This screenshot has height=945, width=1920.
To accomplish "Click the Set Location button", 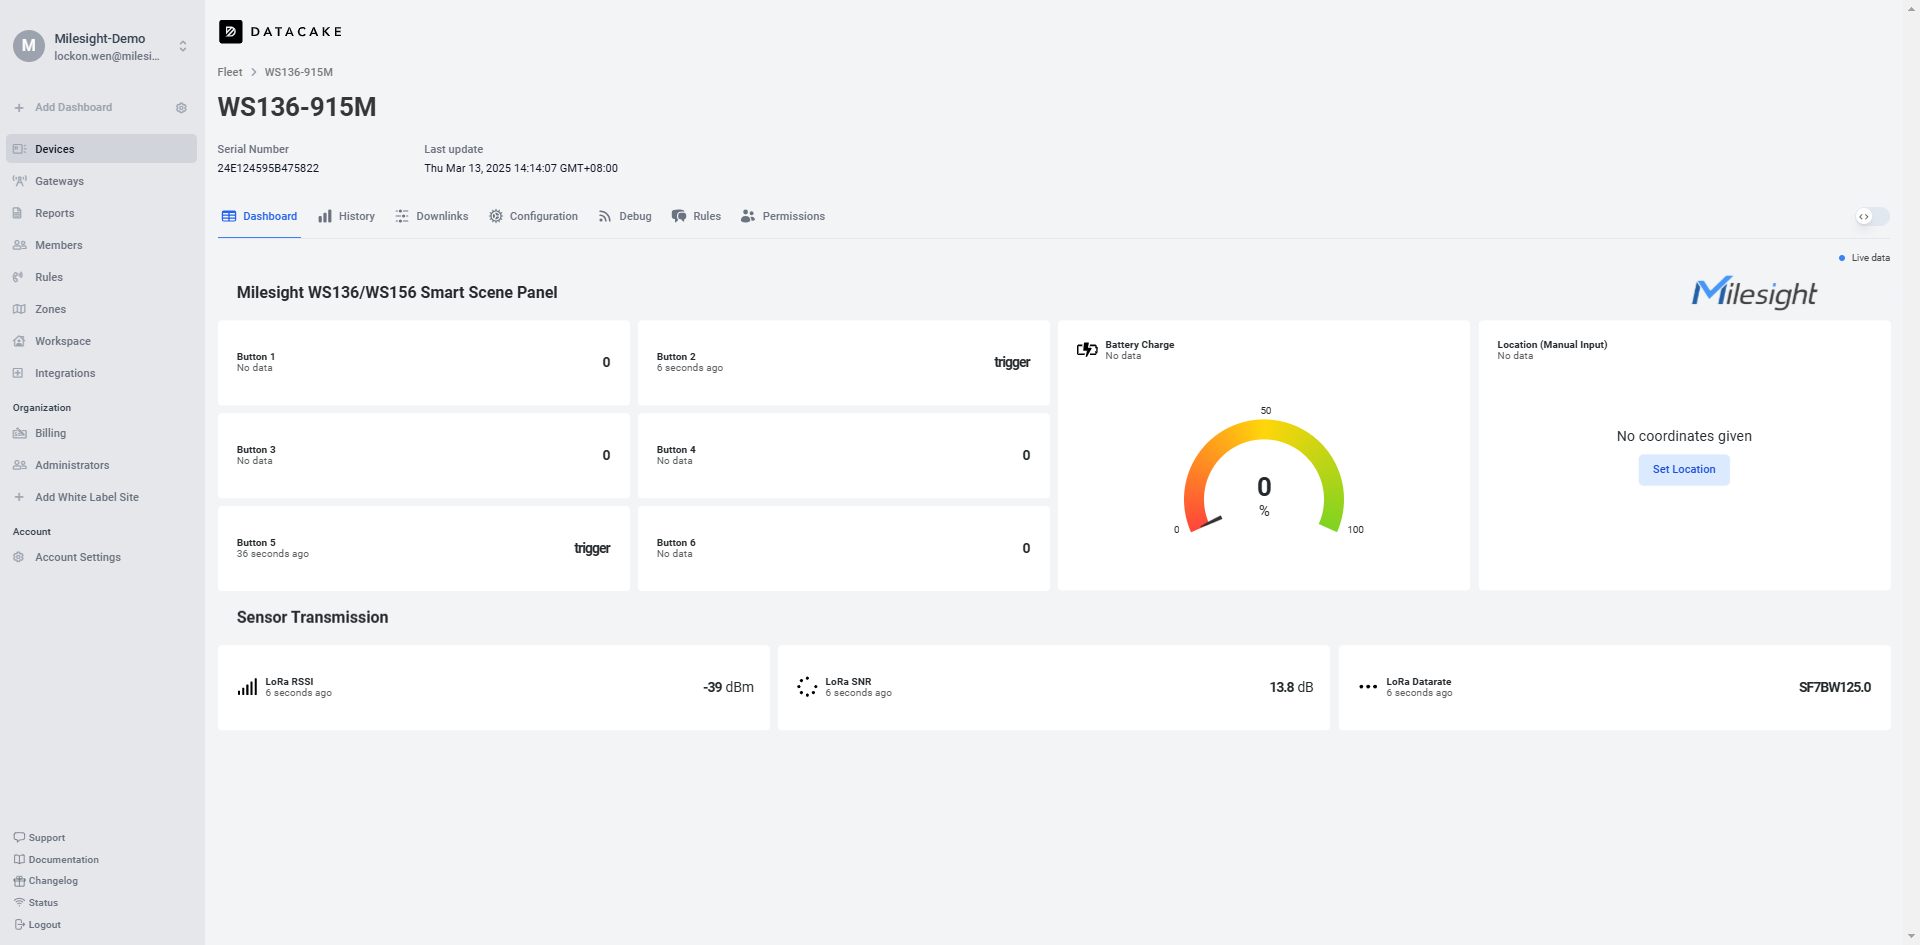I will [1684, 470].
